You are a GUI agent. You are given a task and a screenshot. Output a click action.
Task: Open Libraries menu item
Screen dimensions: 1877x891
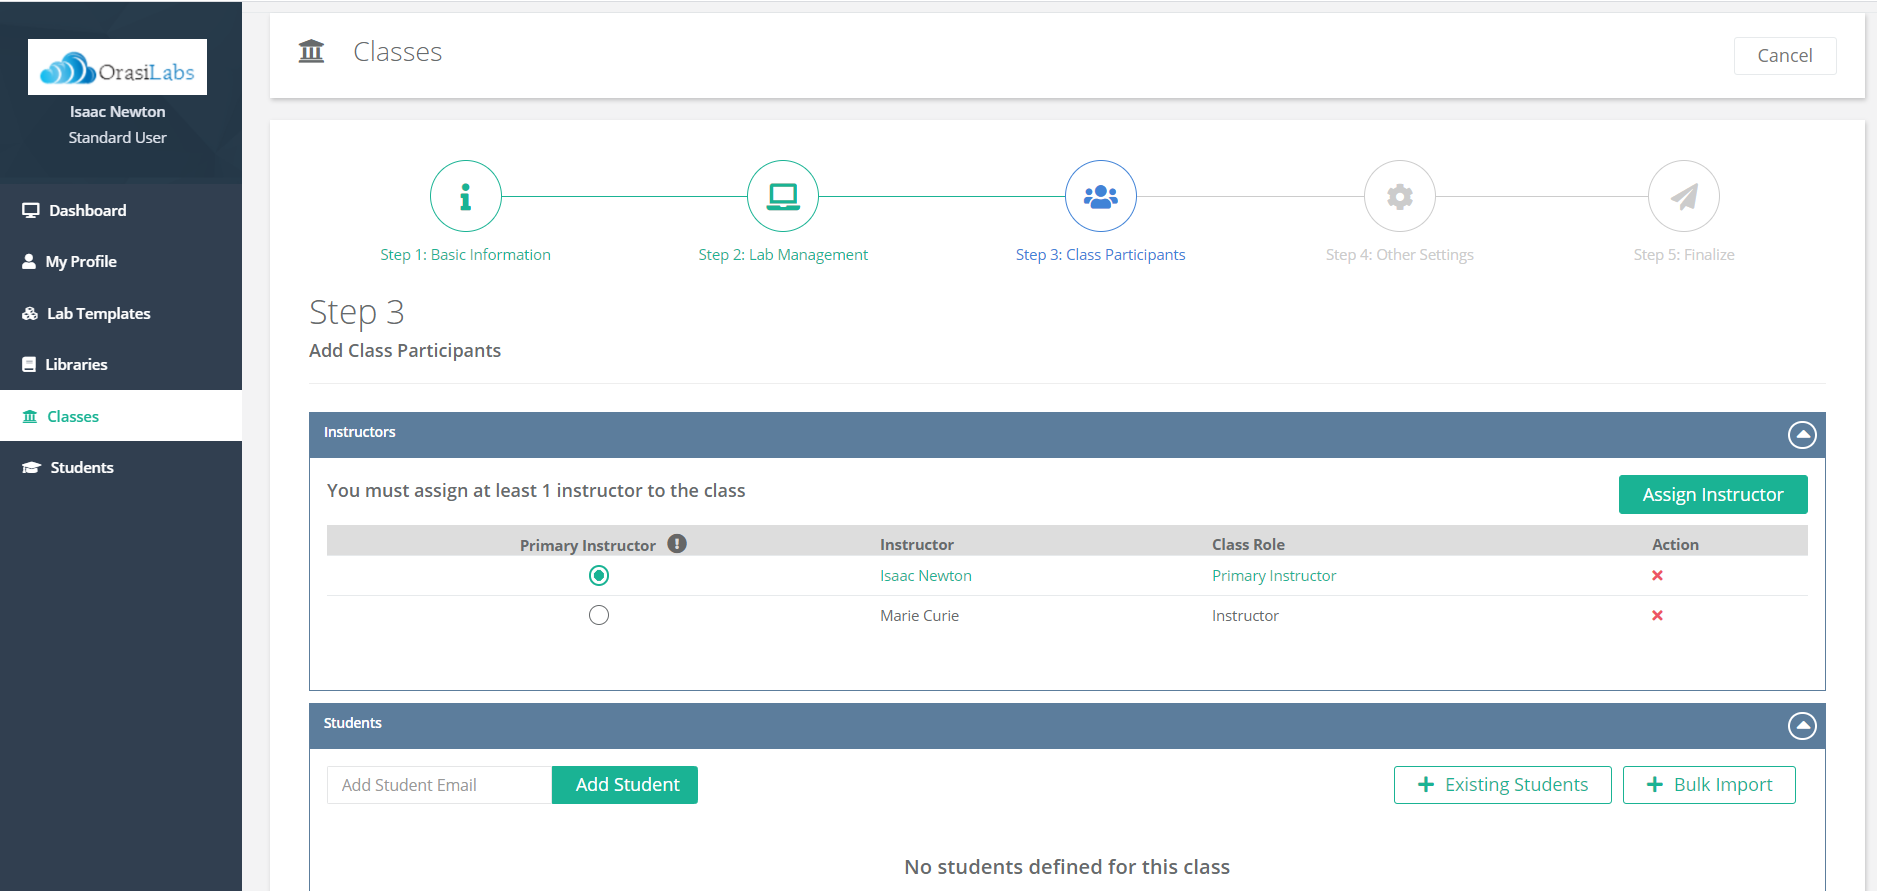(x=121, y=364)
